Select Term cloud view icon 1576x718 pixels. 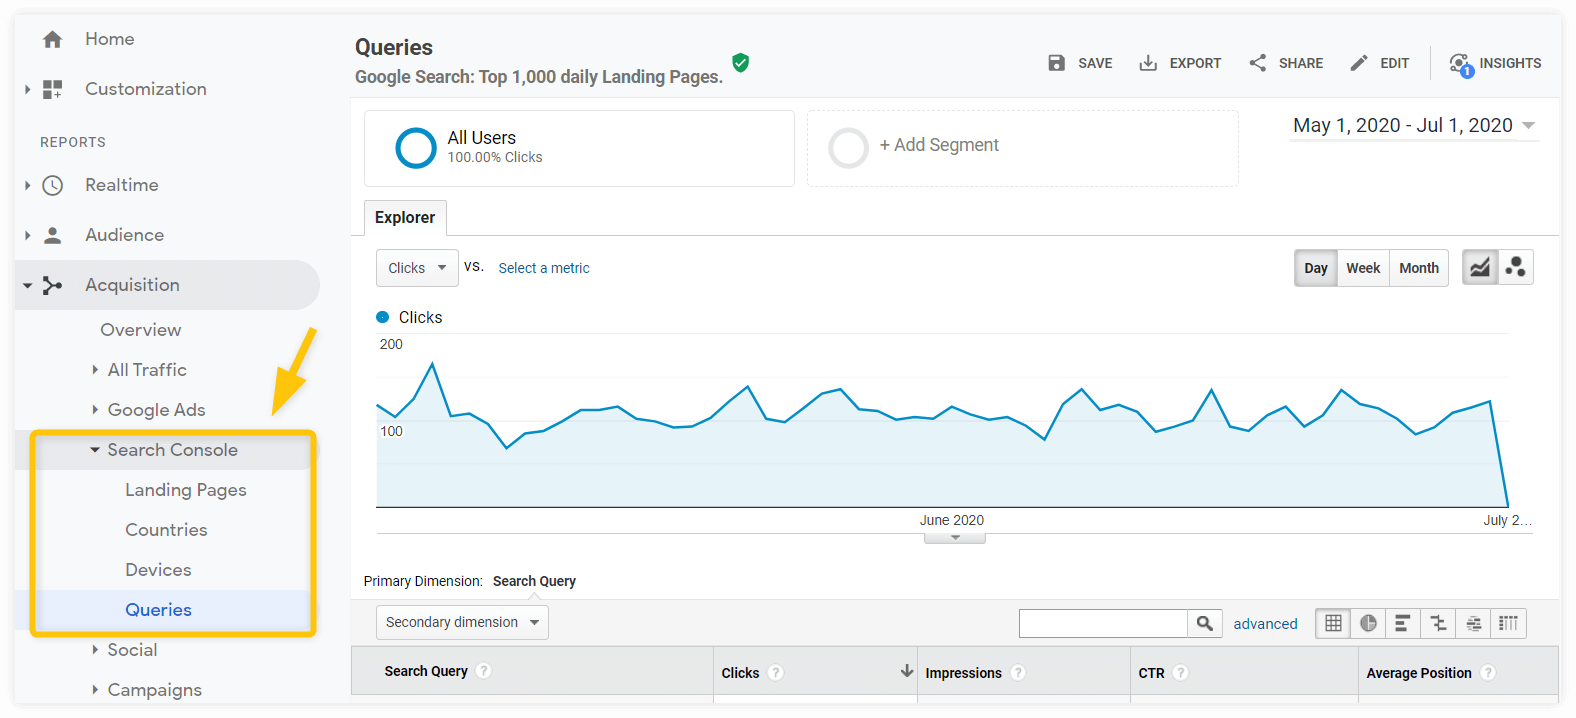[1473, 623]
